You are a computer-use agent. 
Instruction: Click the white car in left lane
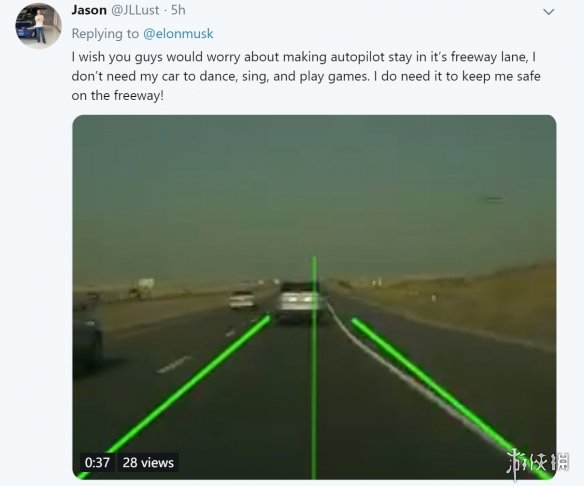tap(242, 299)
